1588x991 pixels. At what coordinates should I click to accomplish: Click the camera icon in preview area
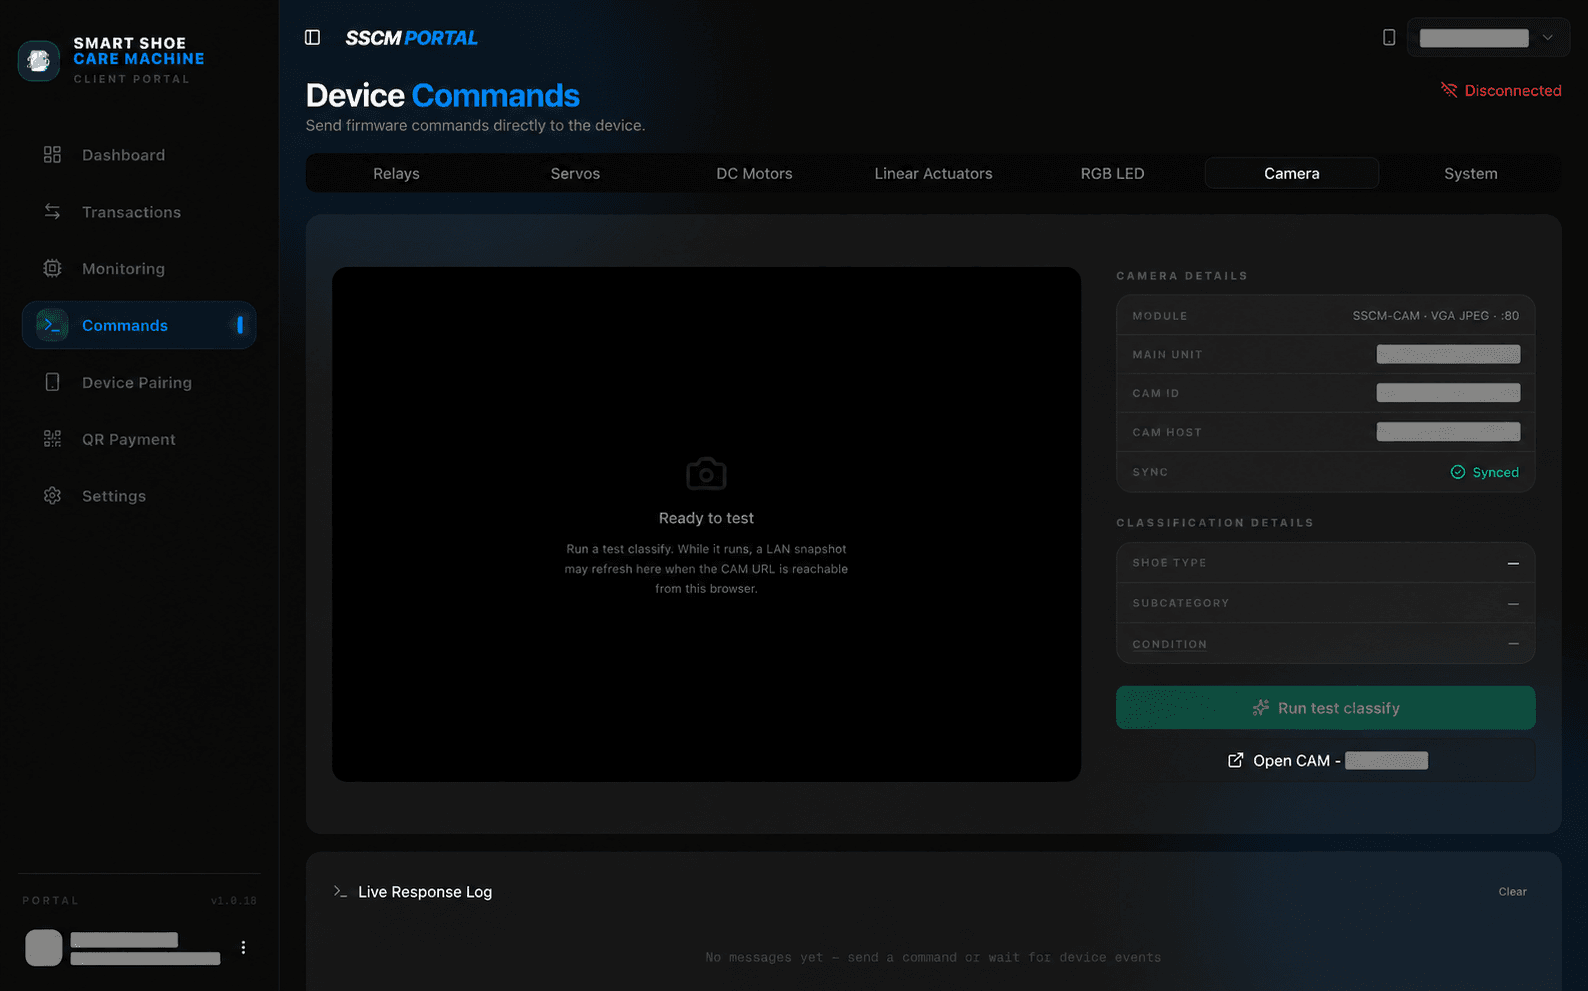(706, 474)
